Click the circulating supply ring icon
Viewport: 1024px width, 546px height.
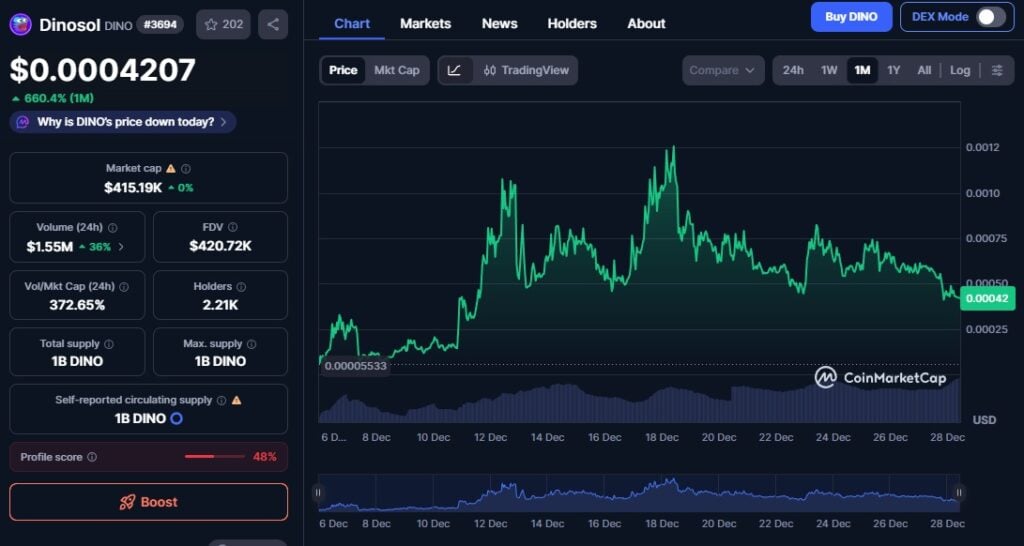[176, 418]
